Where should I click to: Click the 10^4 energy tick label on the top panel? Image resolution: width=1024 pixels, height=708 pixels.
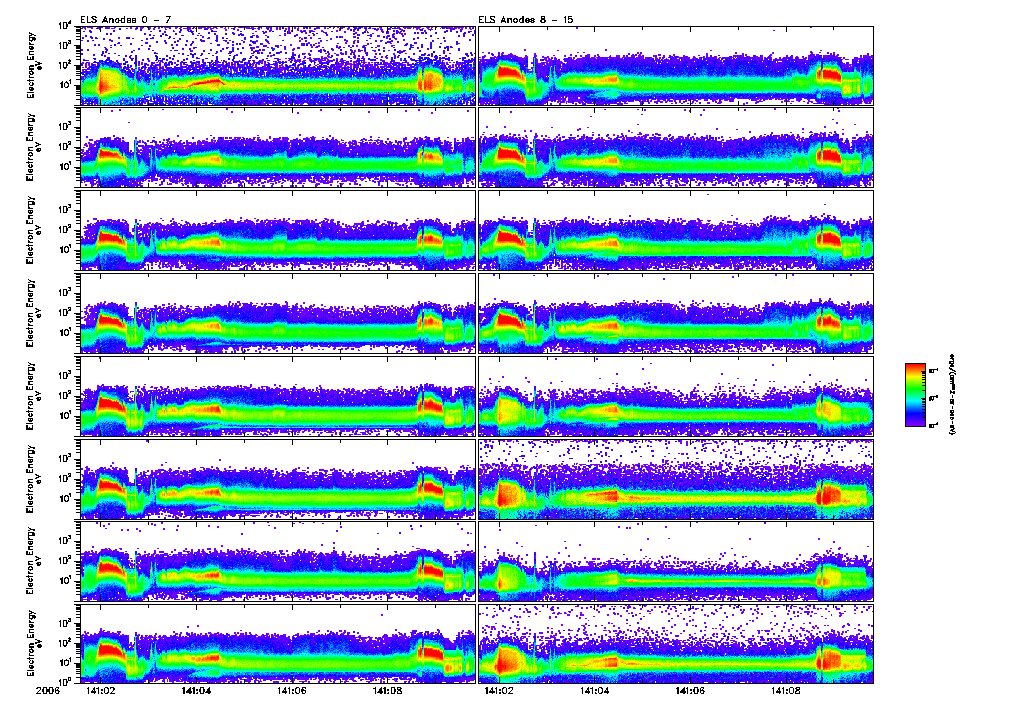64,26
